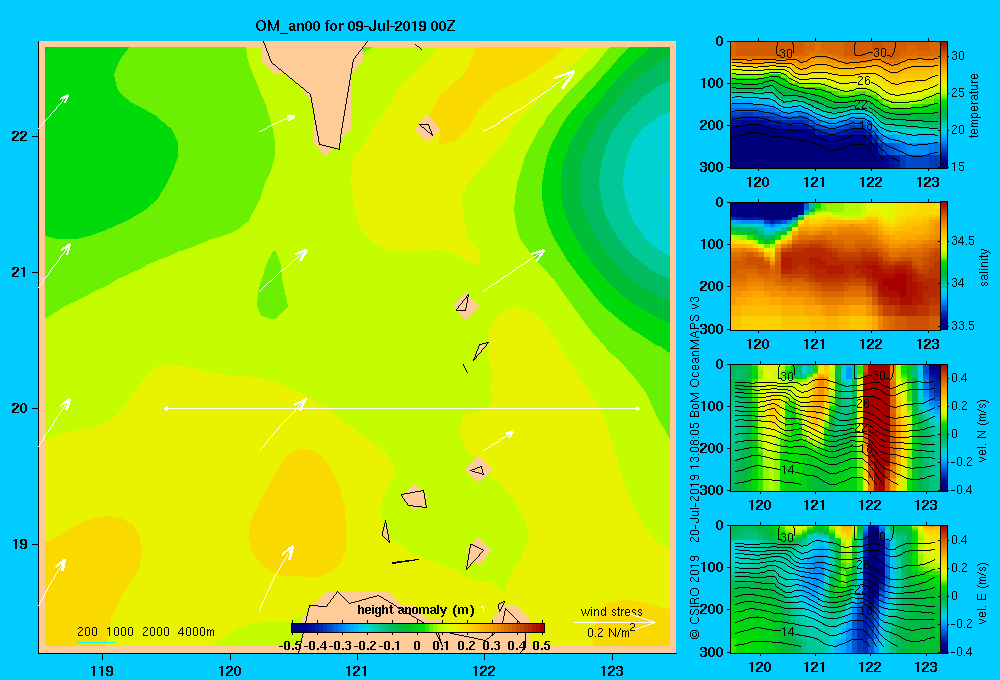1000x680 pixels.
Task: Click the '100' depth label on temperature panel
Action: tap(712, 84)
